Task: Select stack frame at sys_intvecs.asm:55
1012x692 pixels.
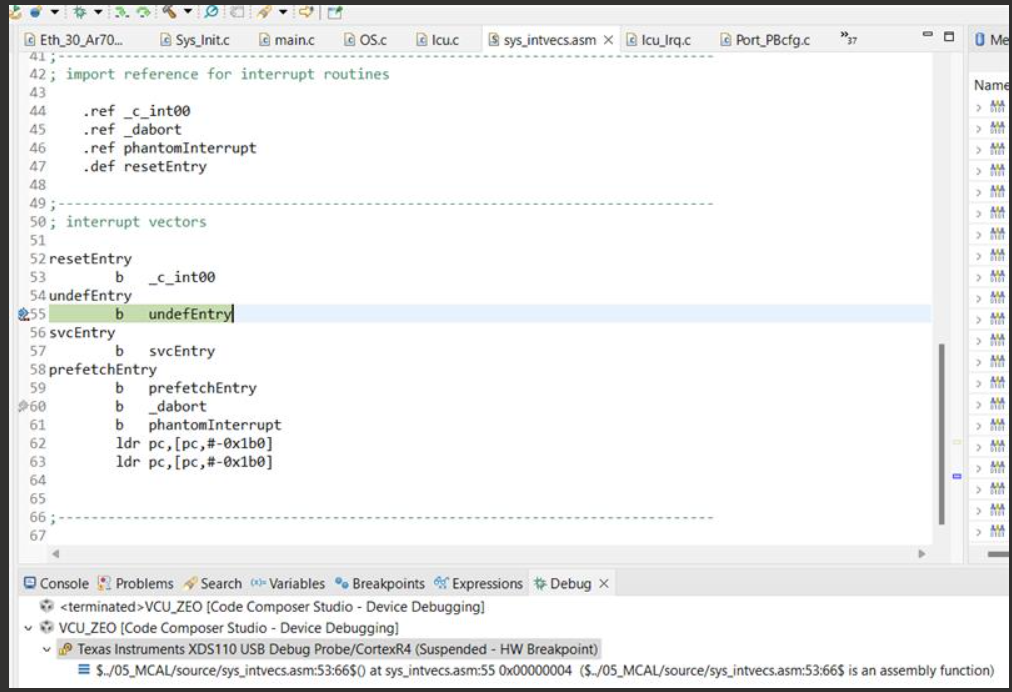Action: pos(536,671)
